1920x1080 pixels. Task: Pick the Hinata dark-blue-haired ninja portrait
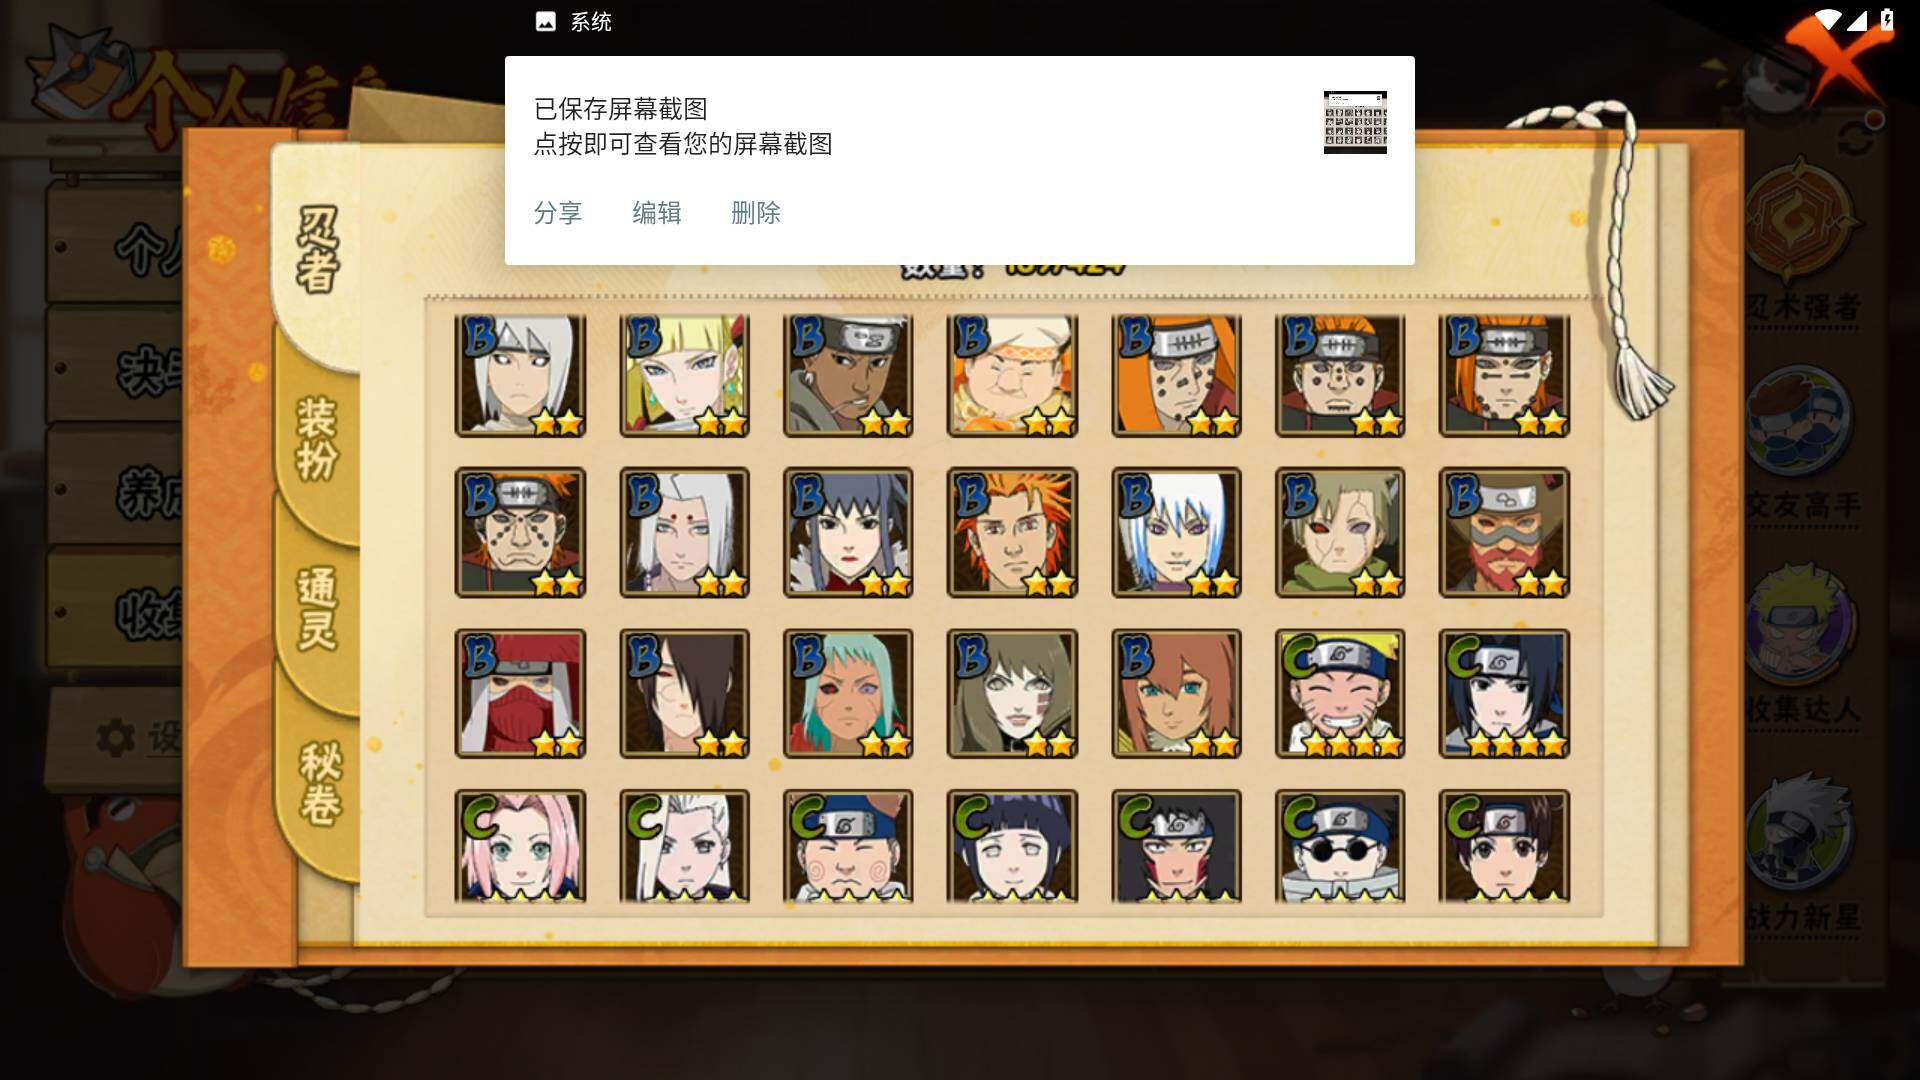pyautogui.click(x=1012, y=846)
